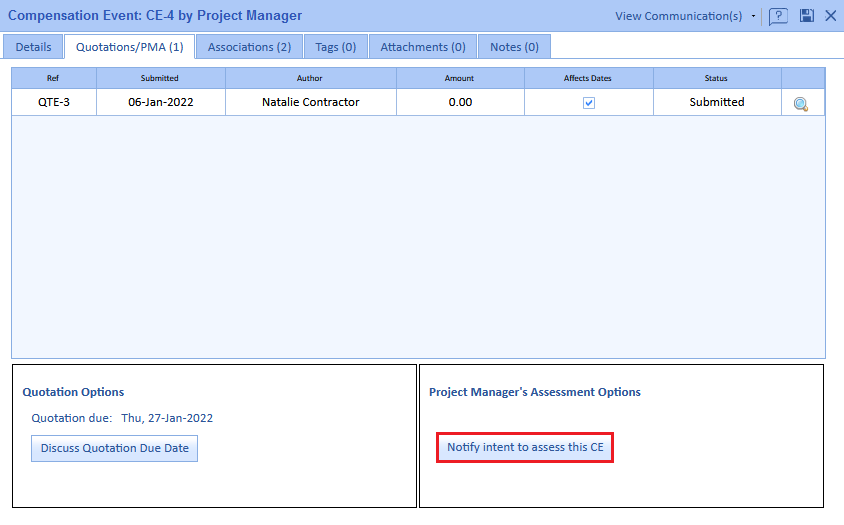Sort by the Submitted column header

tap(160, 78)
